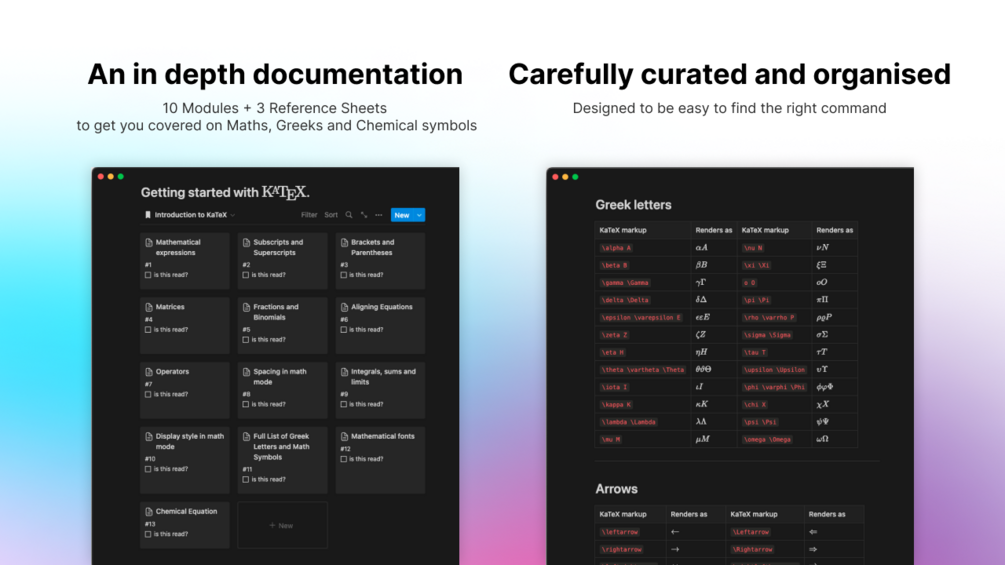Open the Mathematical expressions card title
This screenshot has height=565, width=1005.
pos(178,248)
